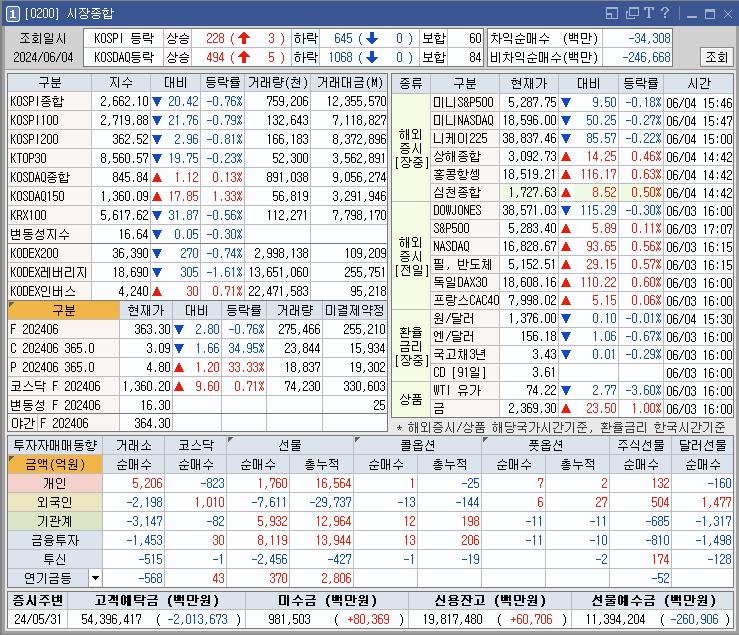Select the 프랑스CAC40 row
739x635 pixels.
point(582,300)
